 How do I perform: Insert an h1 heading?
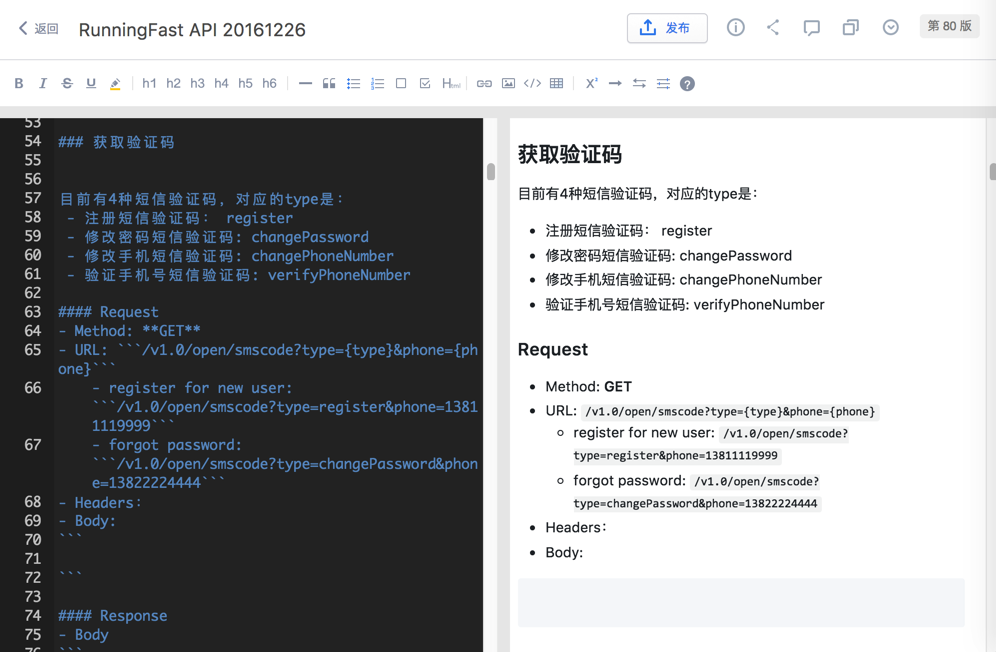pos(149,83)
